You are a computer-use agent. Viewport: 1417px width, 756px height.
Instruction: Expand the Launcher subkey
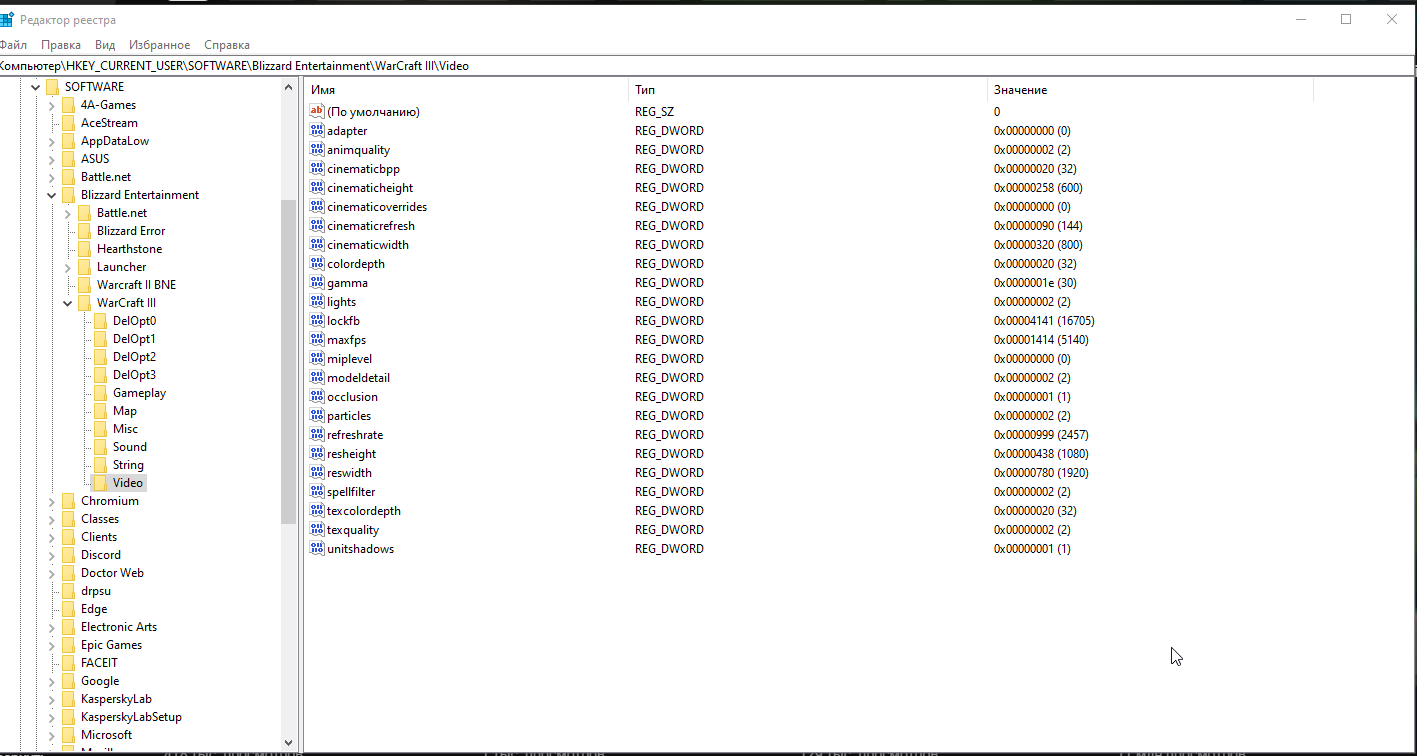pyautogui.click(x=68, y=267)
